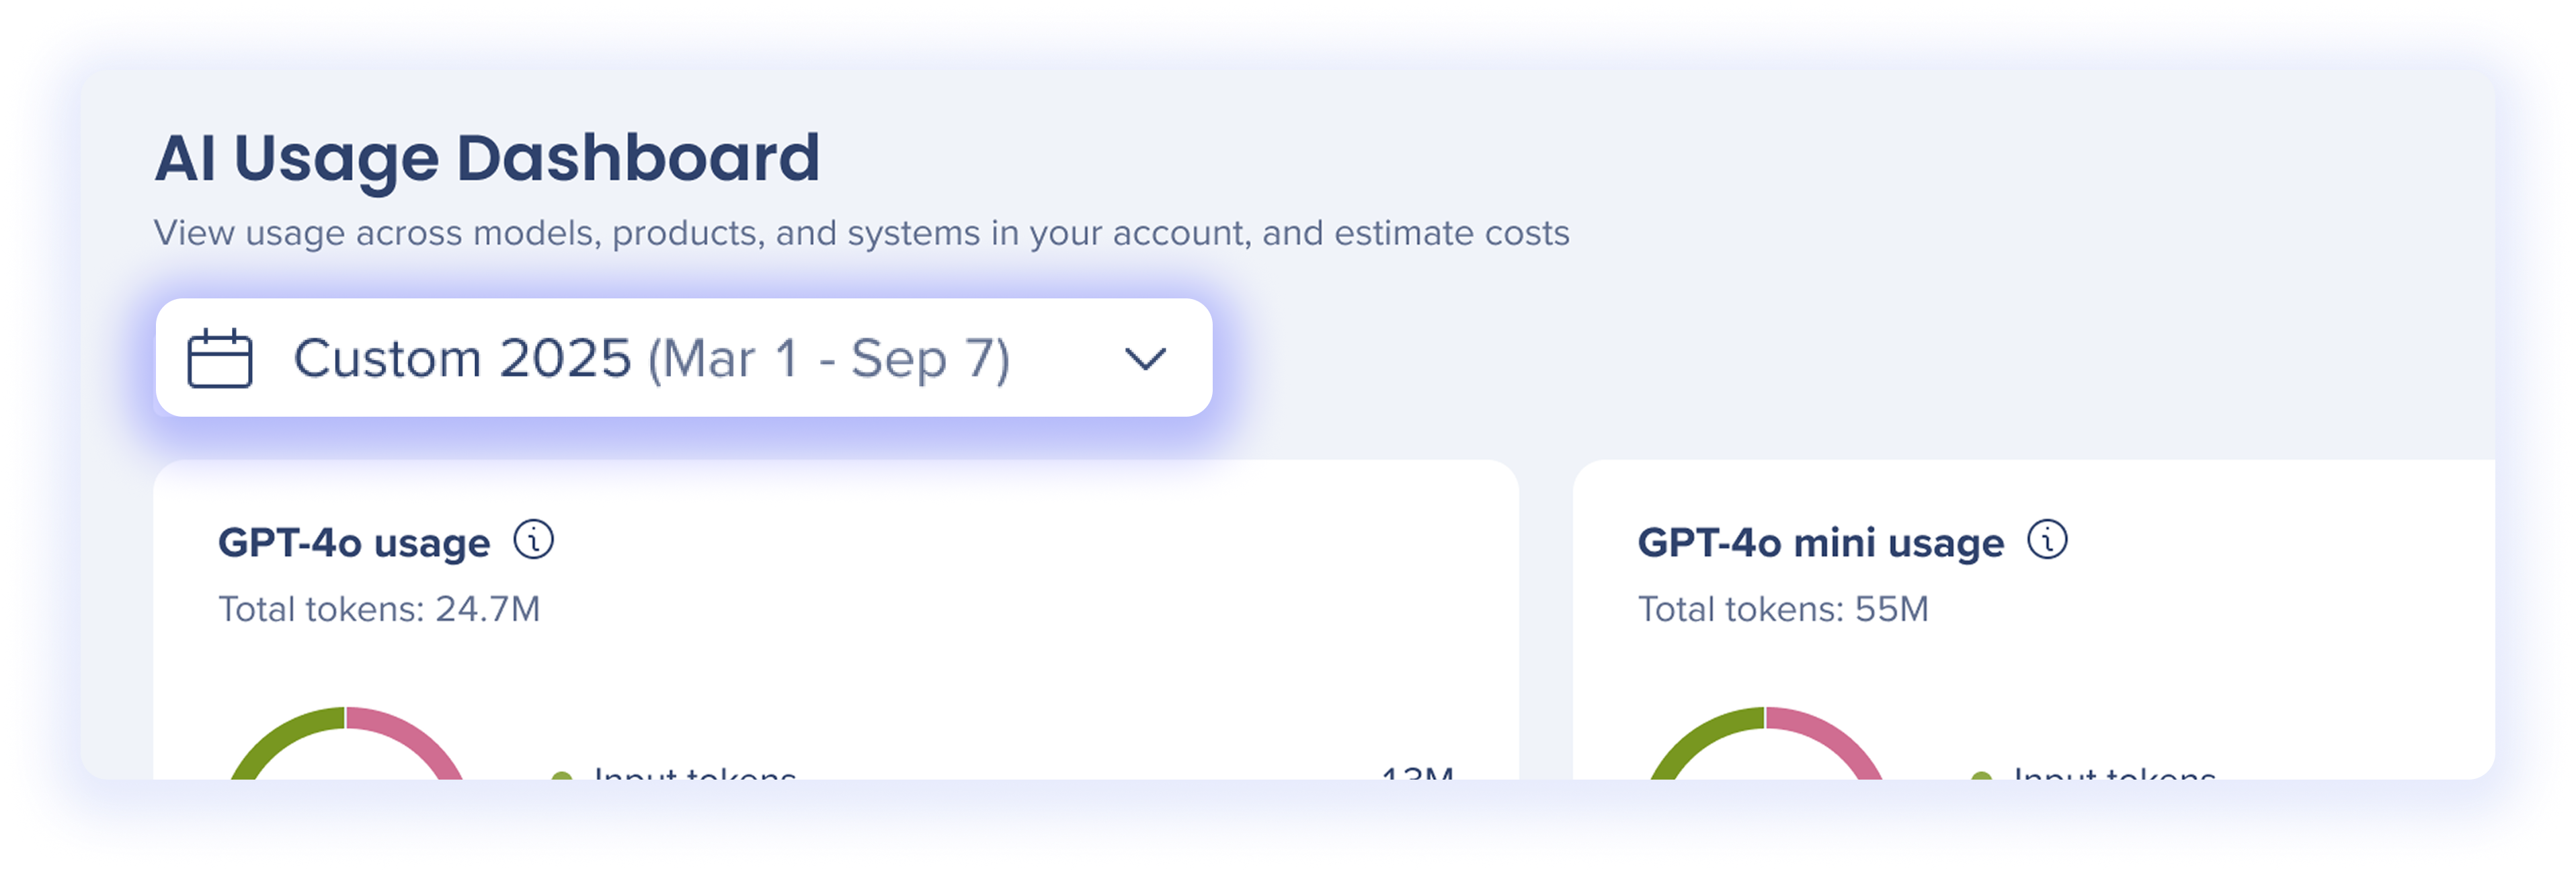Click Input tokens legend in GPT-4o mini card
Screen dimensions: 2576x871
[2114, 773]
